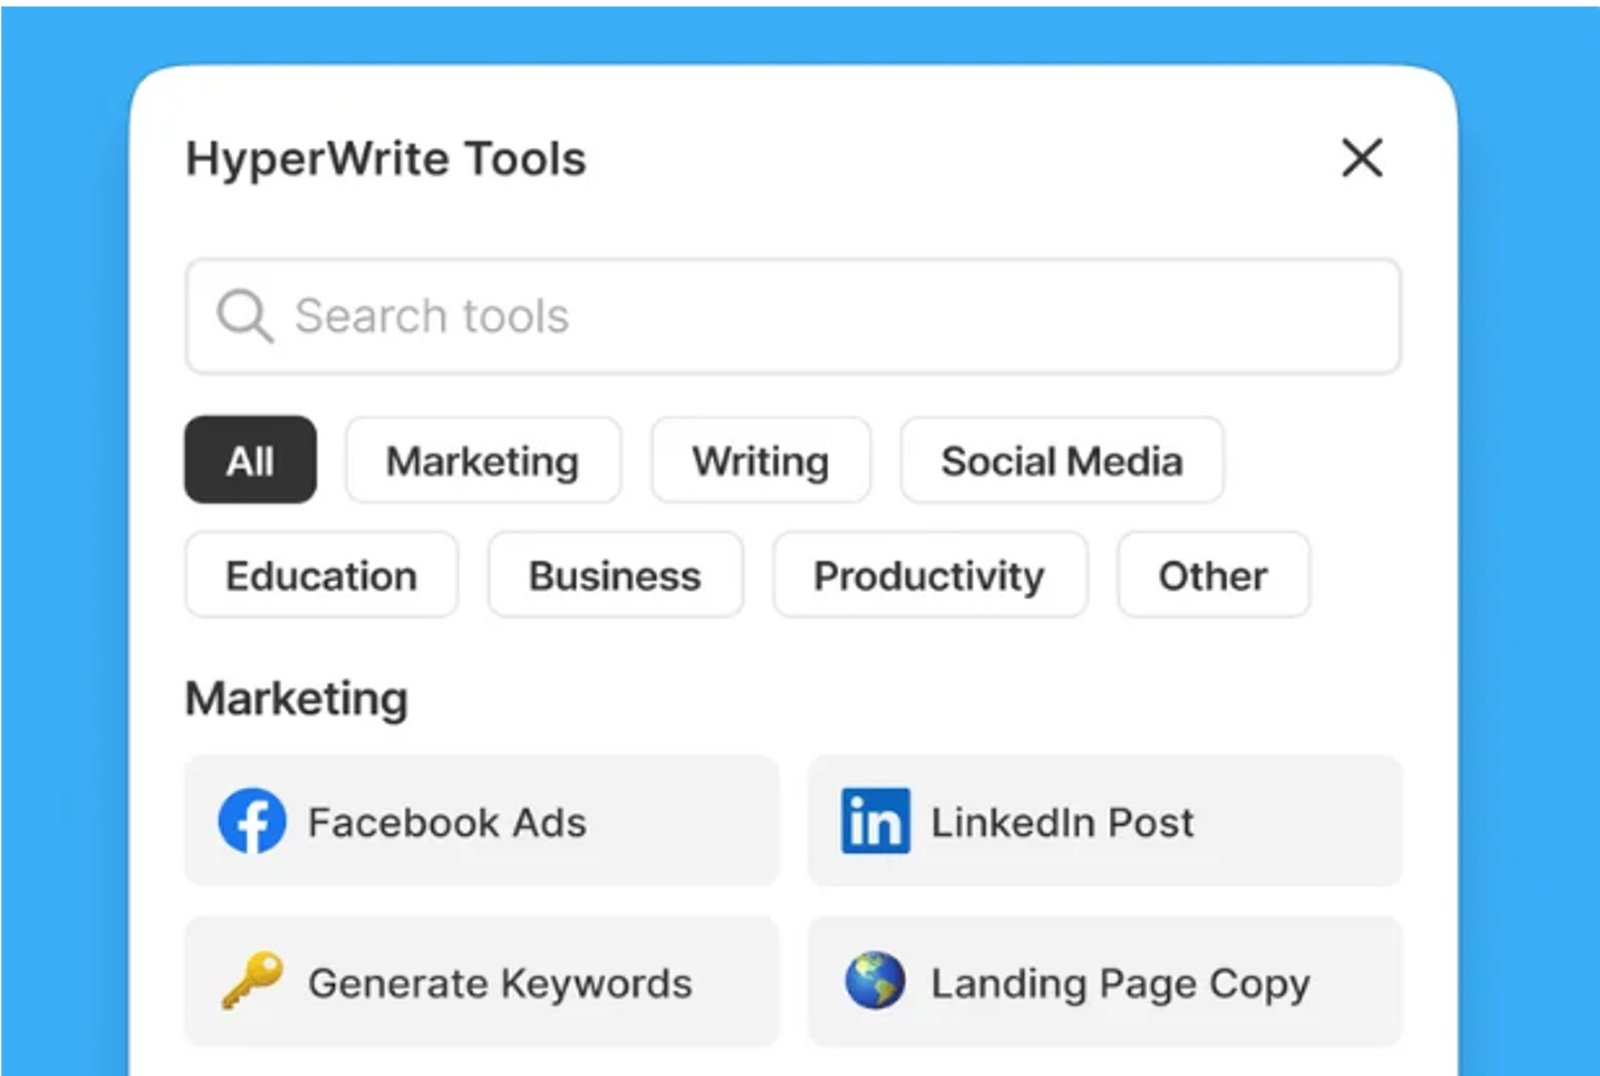Select the All filter chip

point(250,460)
